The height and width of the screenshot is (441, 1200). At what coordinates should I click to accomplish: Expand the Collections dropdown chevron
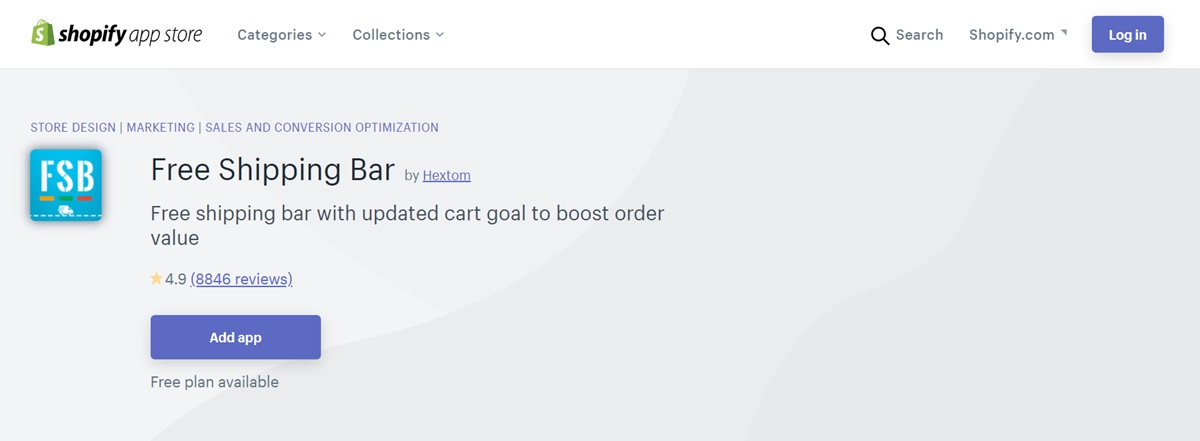(x=439, y=35)
